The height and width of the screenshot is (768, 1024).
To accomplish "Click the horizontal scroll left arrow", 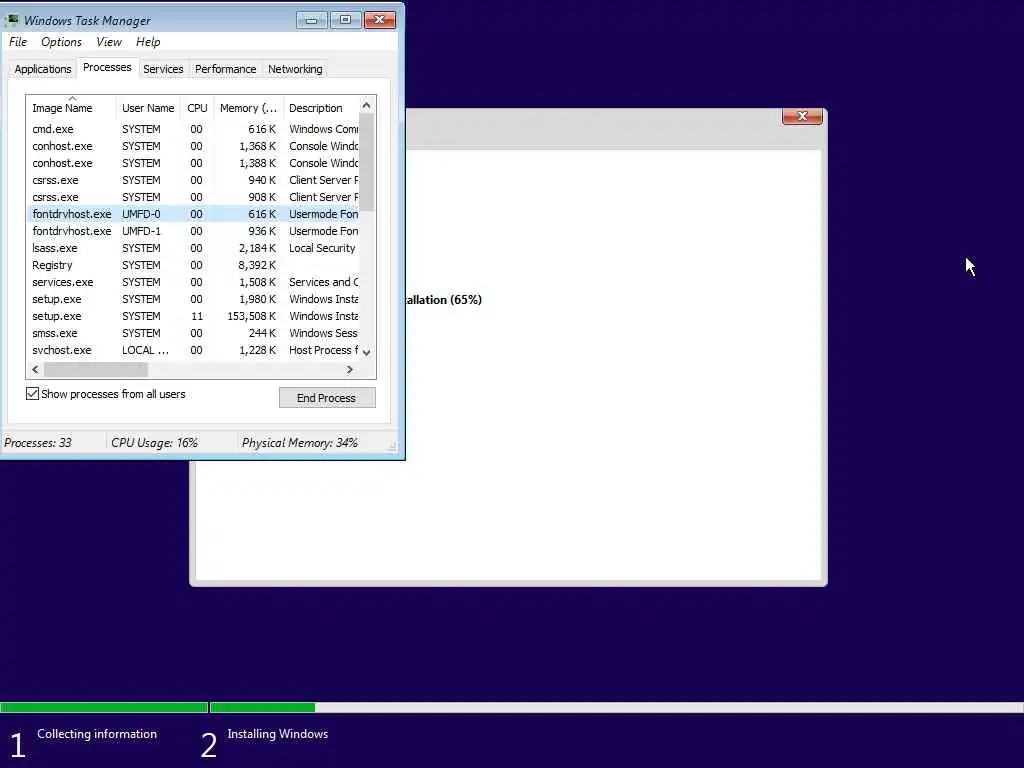I will pyautogui.click(x=35, y=370).
